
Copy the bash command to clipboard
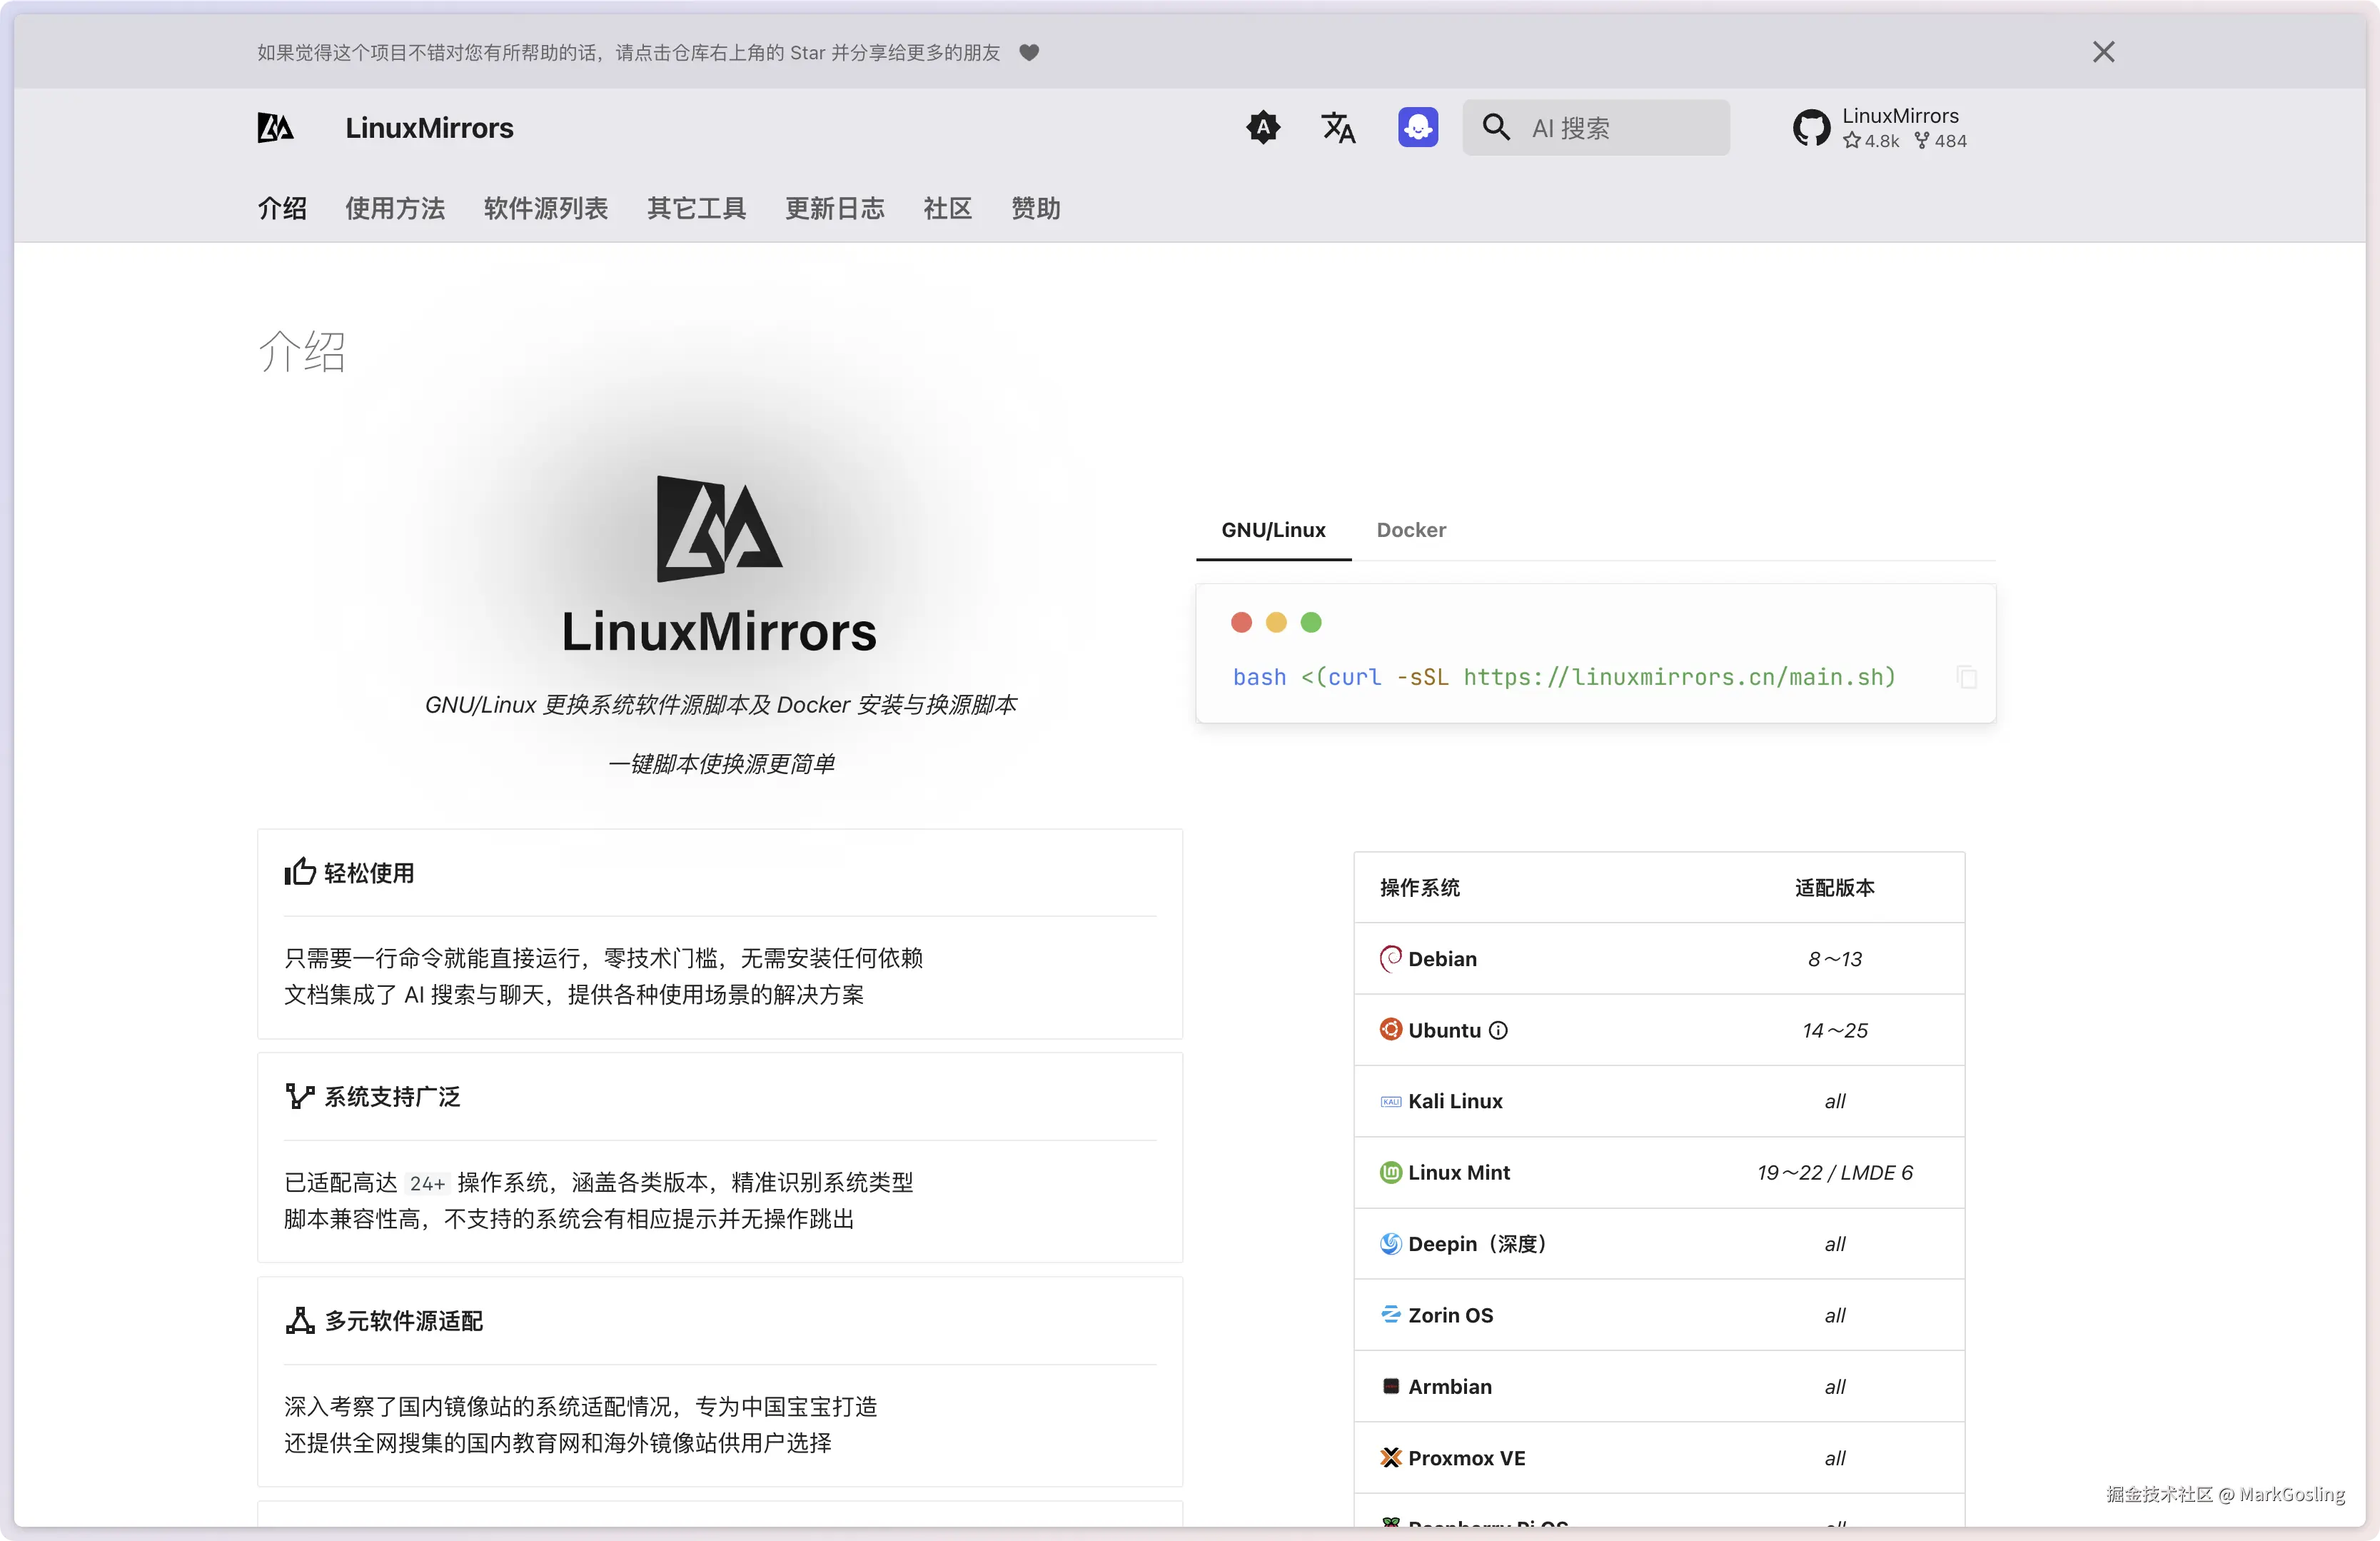(1966, 677)
